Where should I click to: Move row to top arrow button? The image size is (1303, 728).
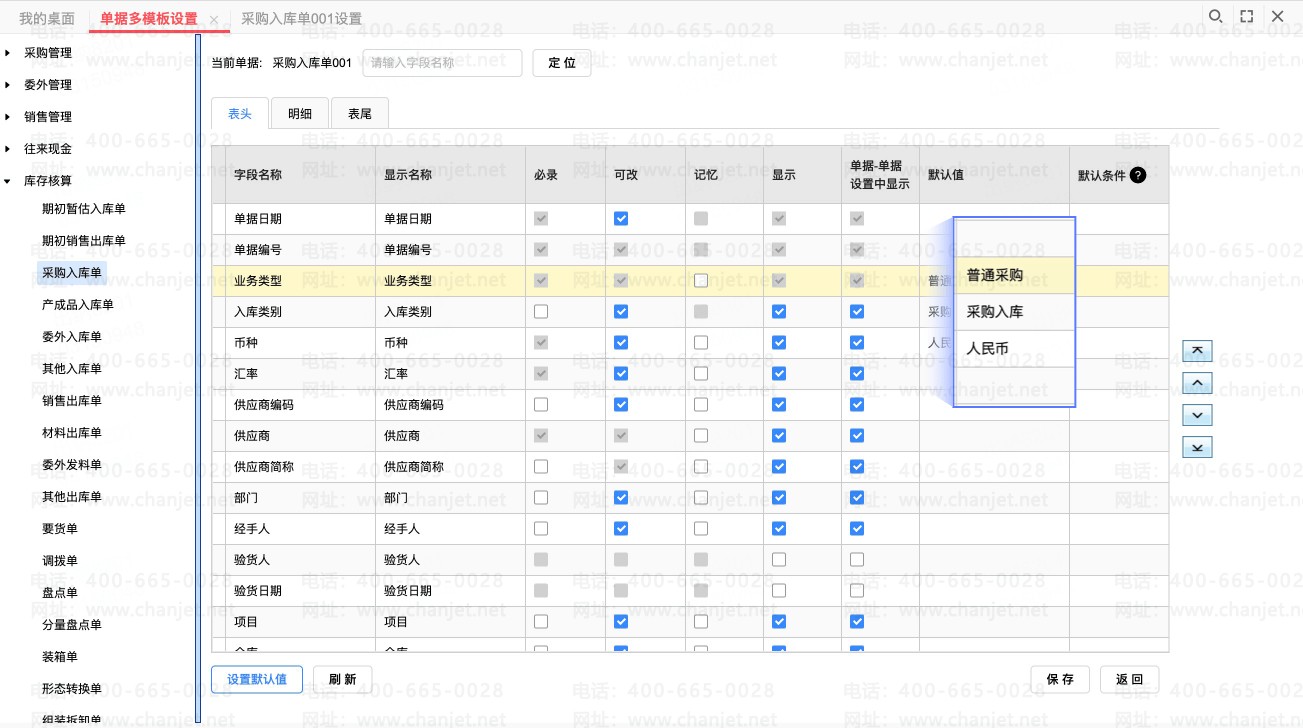pyautogui.click(x=1197, y=351)
